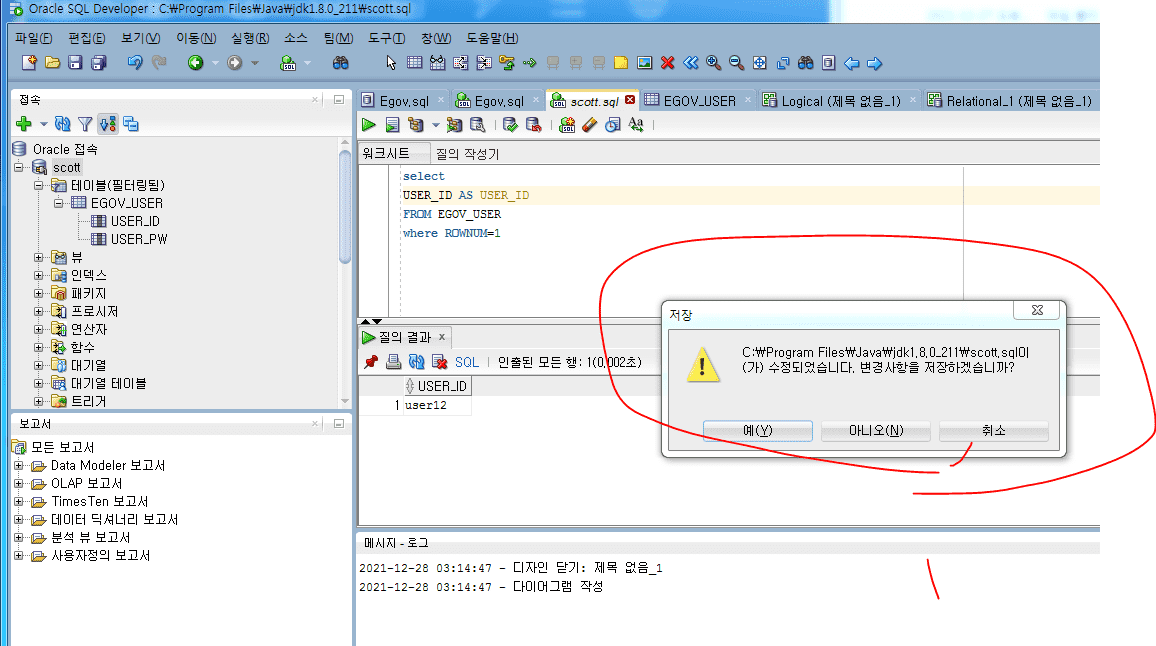The width and height of the screenshot is (1156, 646).
Task: Click the blue right arrow in toolbar
Action: pyautogui.click(x=874, y=63)
